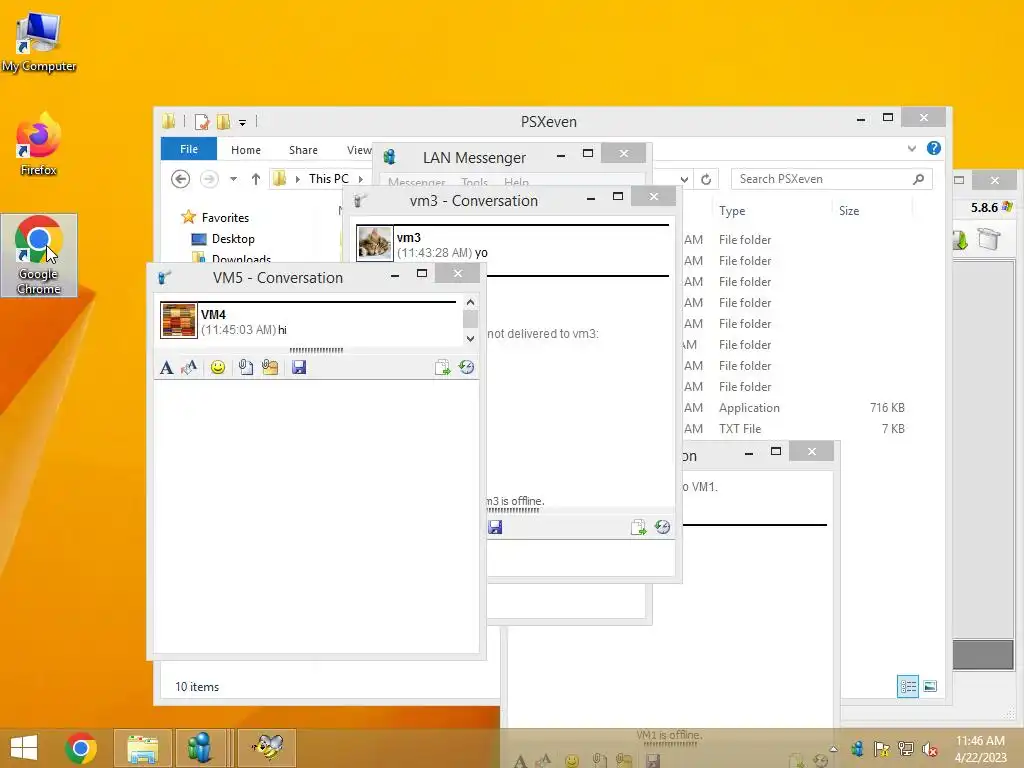The width and height of the screenshot is (1024, 768).
Task: Select Desktop in navigation pane
Action: (232, 239)
